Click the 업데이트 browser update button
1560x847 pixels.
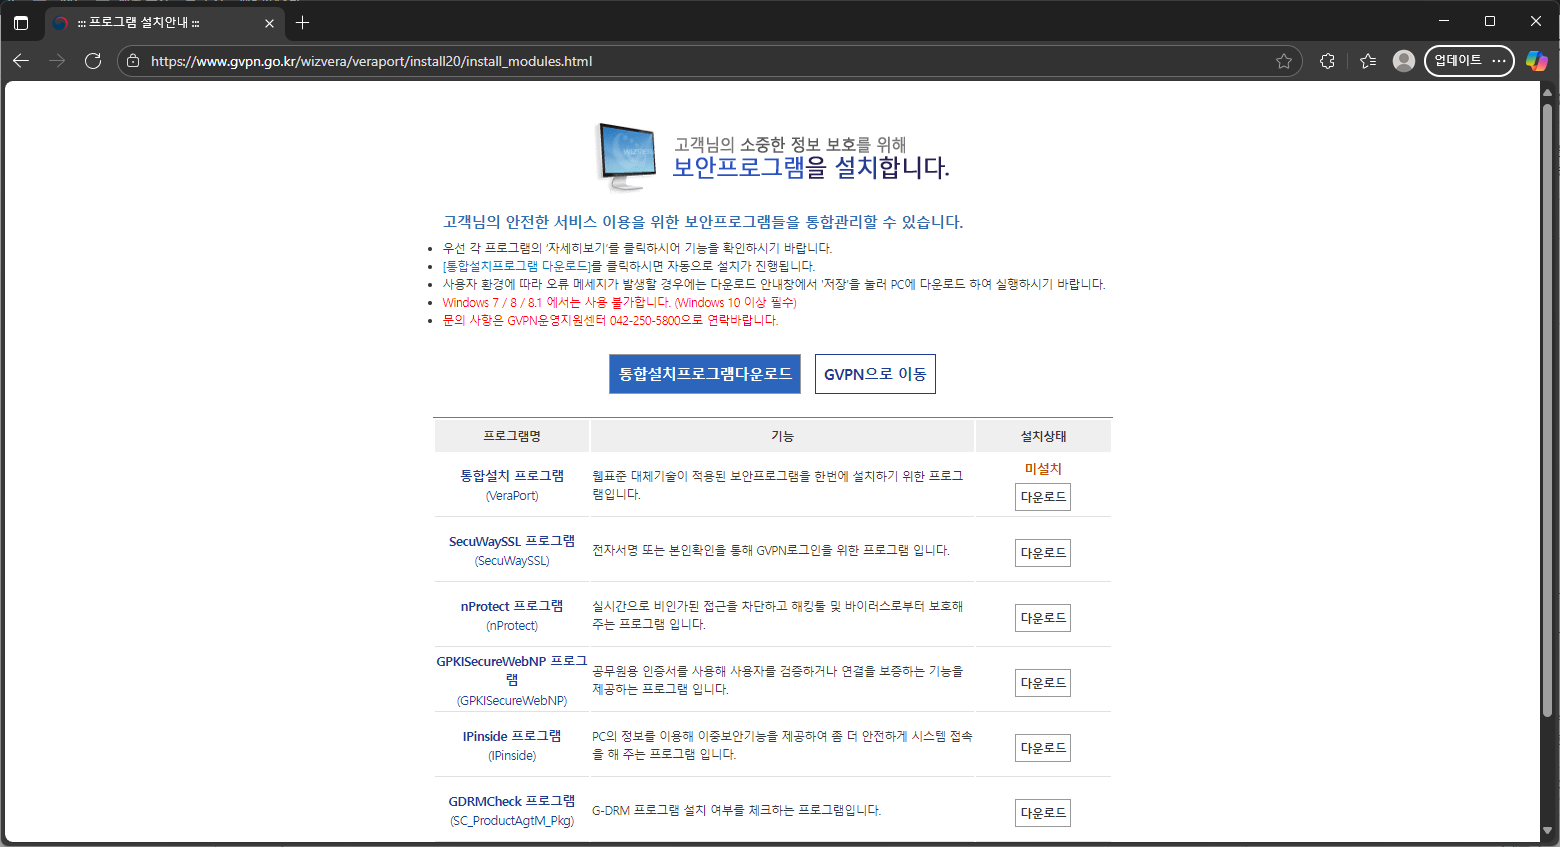click(1458, 61)
